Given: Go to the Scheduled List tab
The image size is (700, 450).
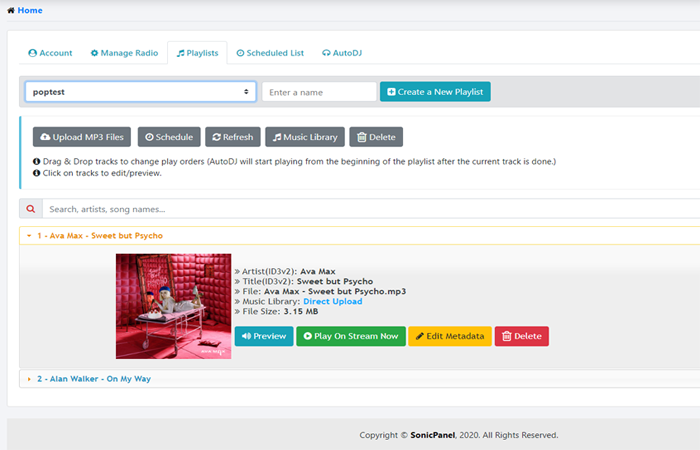Looking at the screenshot, I should coord(270,53).
